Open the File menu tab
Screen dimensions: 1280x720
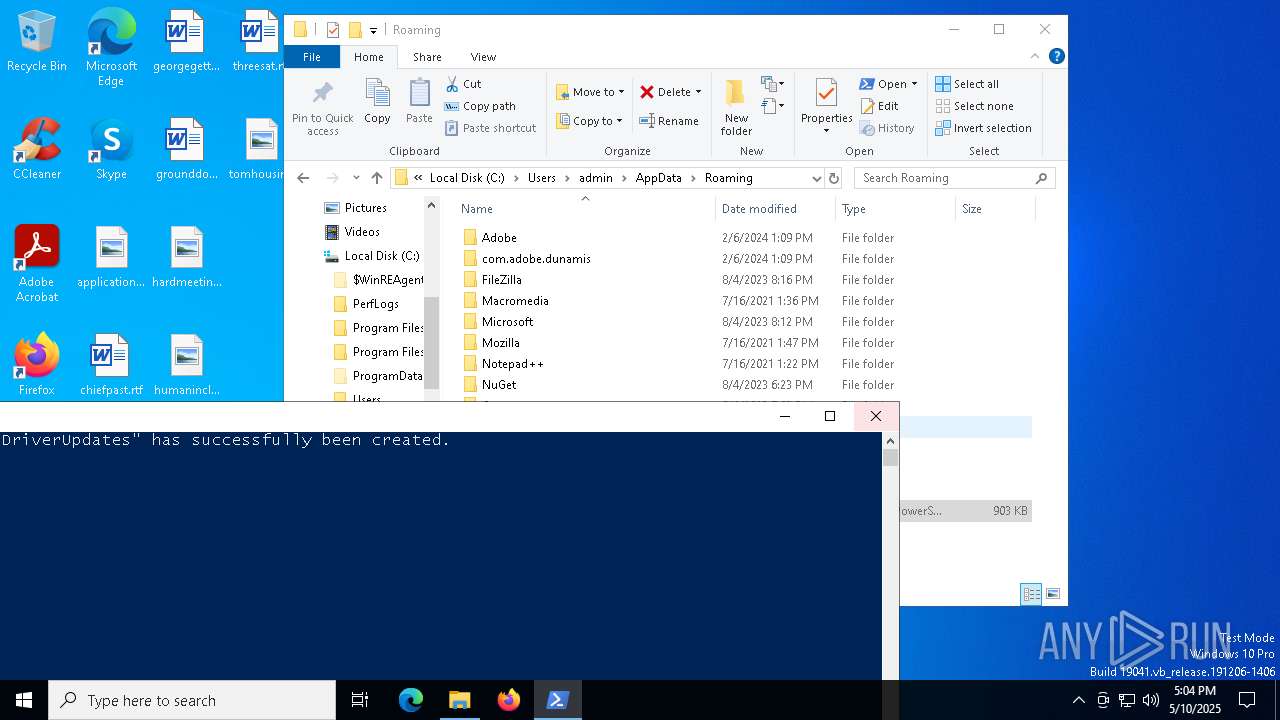(x=312, y=57)
